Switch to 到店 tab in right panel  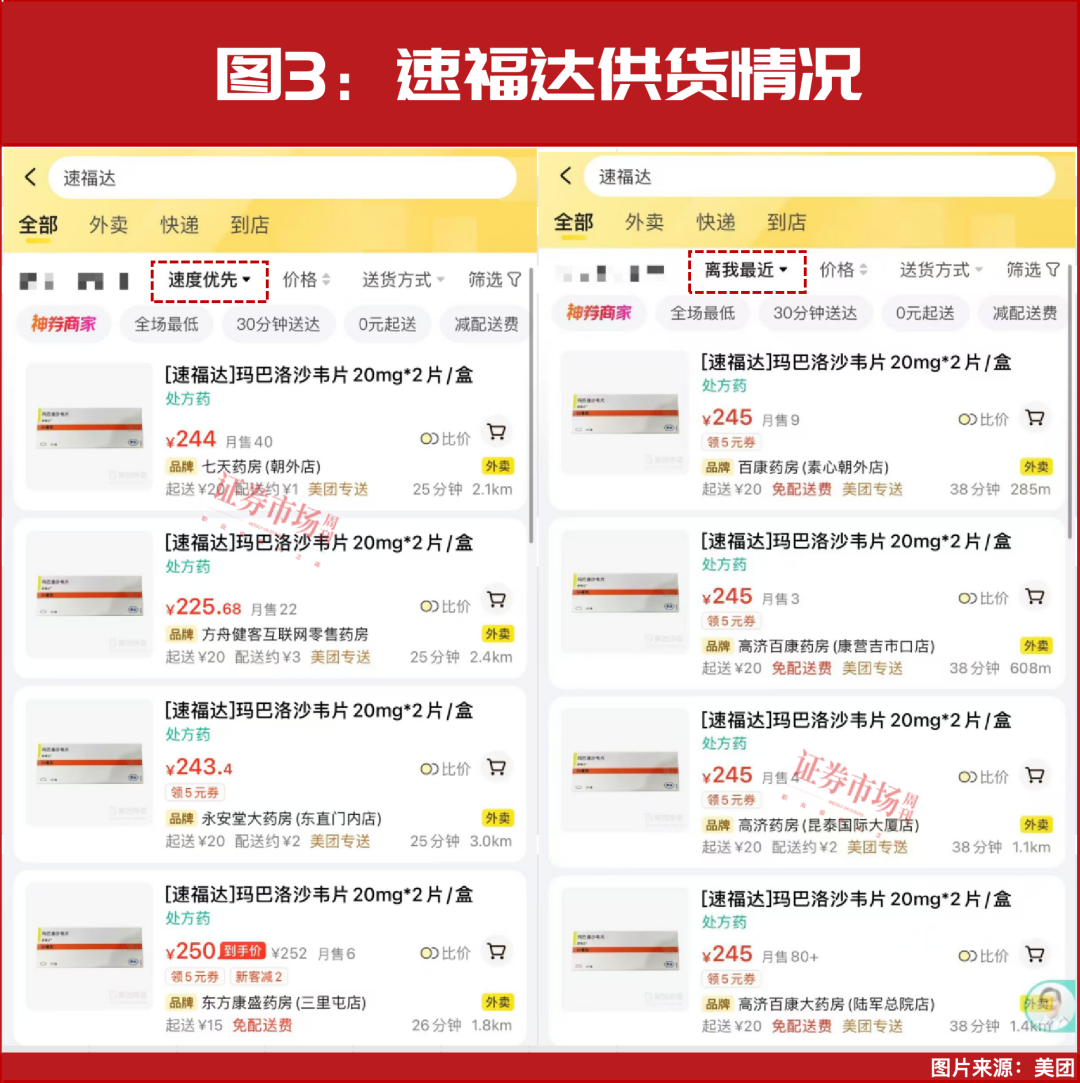(x=787, y=222)
